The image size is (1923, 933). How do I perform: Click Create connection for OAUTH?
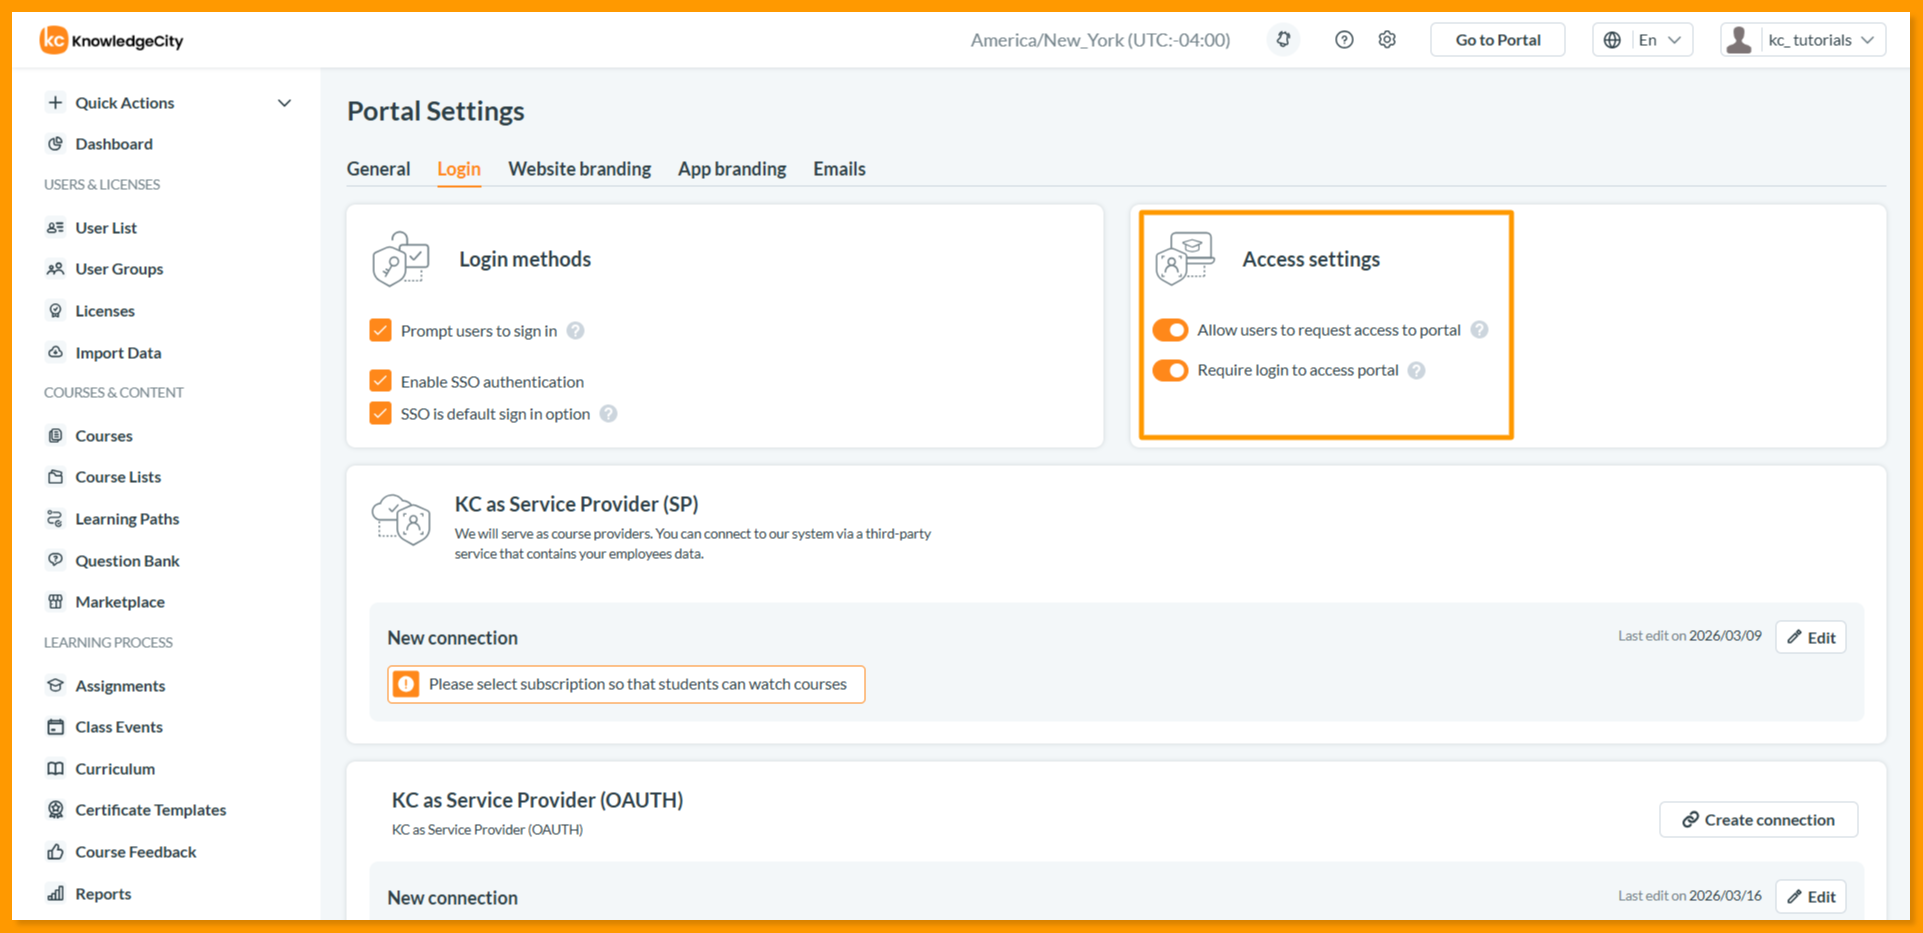click(x=1759, y=820)
